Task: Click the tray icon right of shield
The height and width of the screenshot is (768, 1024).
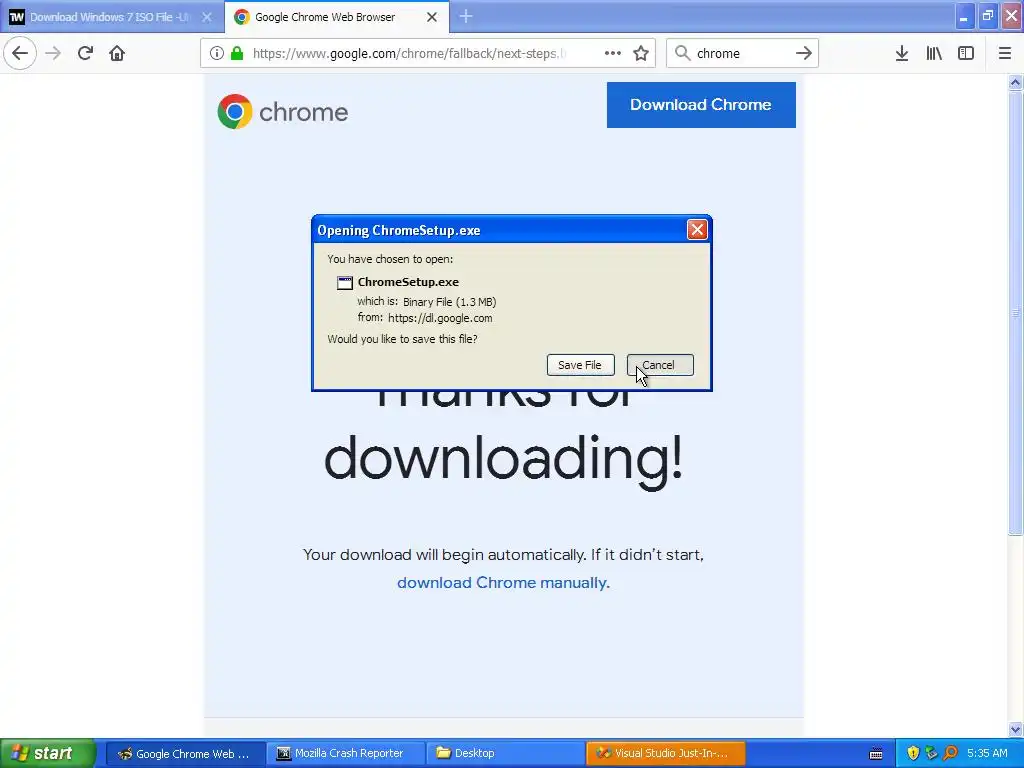Action: (x=931, y=753)
